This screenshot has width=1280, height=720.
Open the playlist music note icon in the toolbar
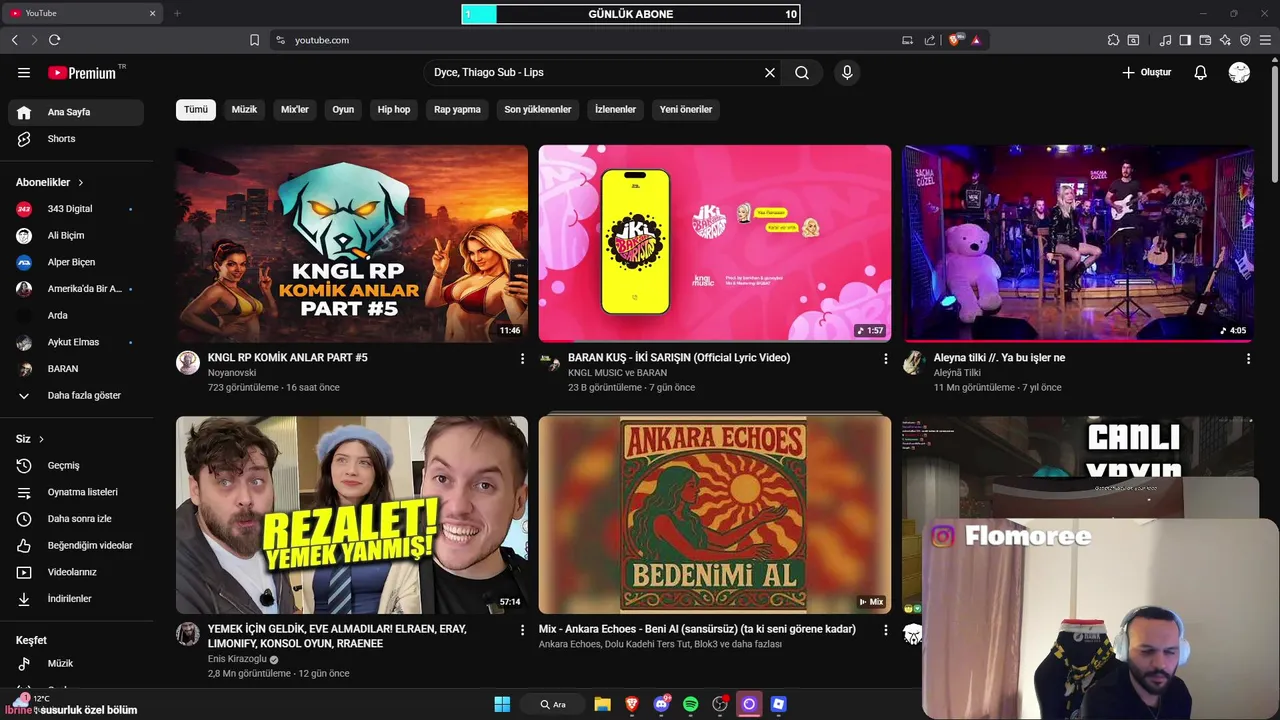(1165, 40)
